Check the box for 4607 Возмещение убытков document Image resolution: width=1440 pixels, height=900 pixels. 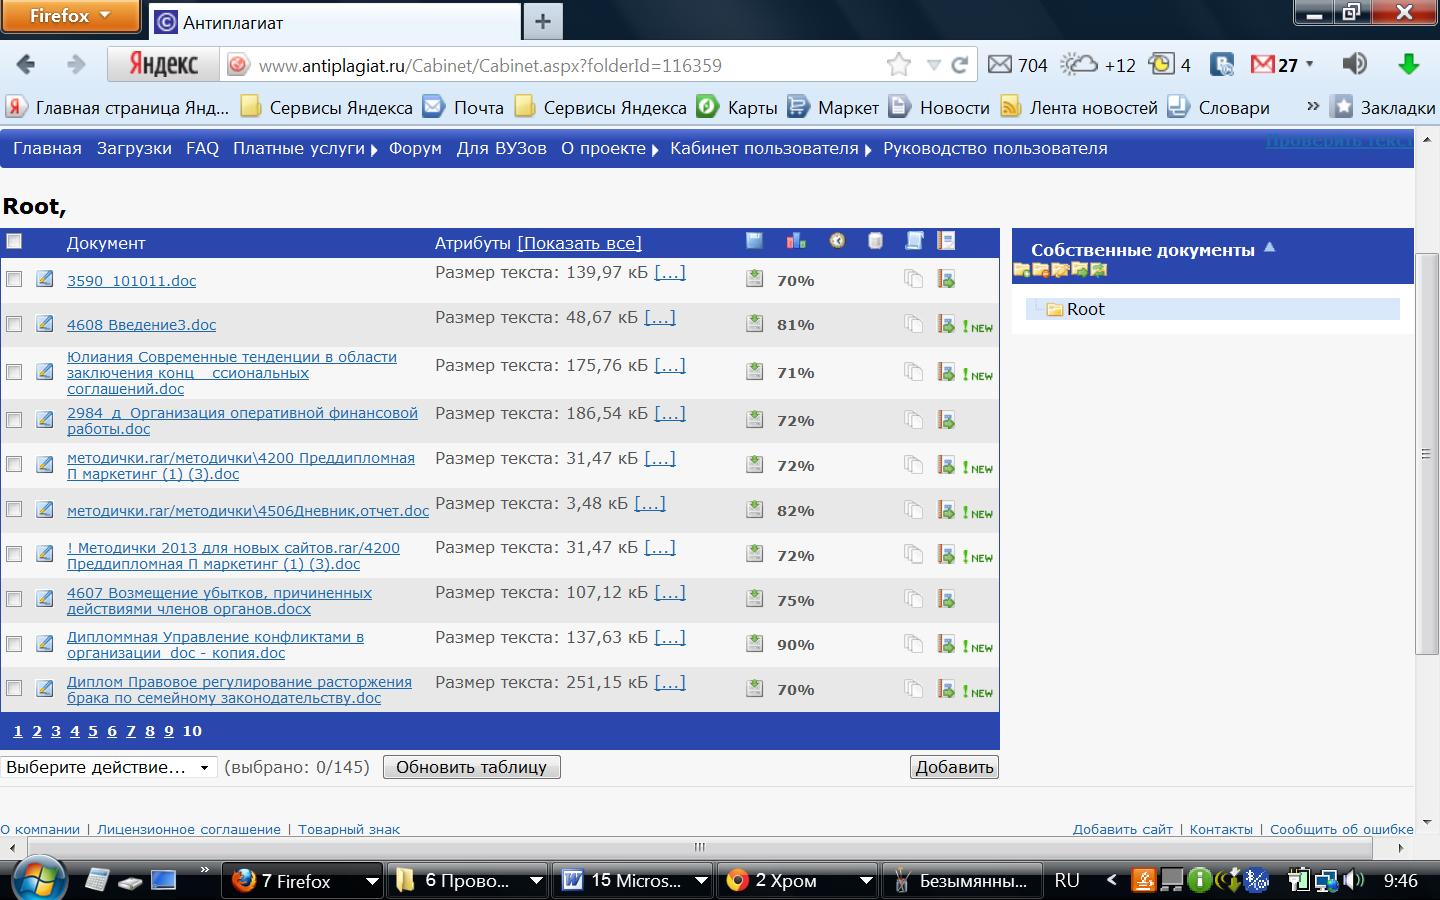pos(14,599)
